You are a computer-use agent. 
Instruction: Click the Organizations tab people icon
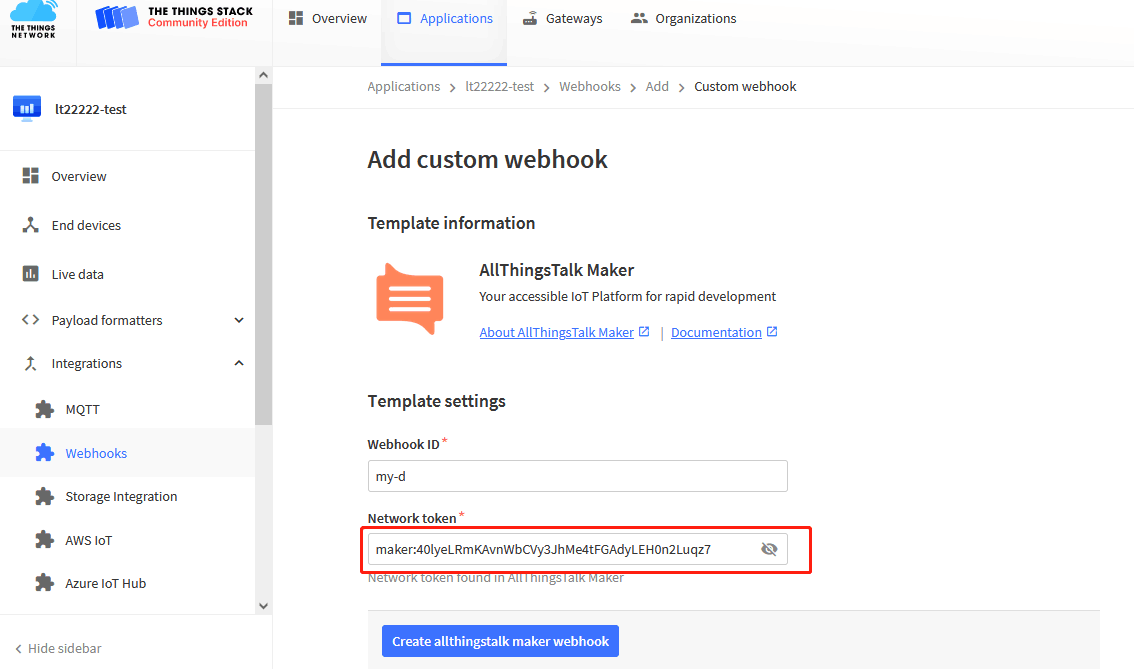click(x=639, y=18)
